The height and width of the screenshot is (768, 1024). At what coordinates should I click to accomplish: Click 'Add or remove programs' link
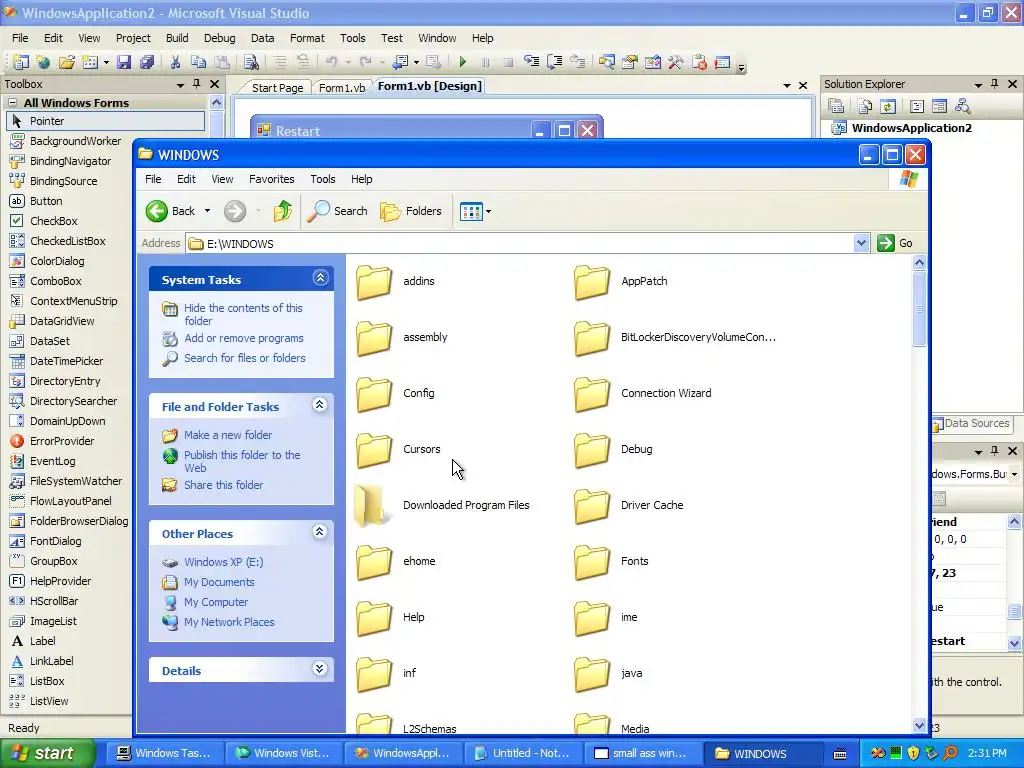(x=244, y=338)
